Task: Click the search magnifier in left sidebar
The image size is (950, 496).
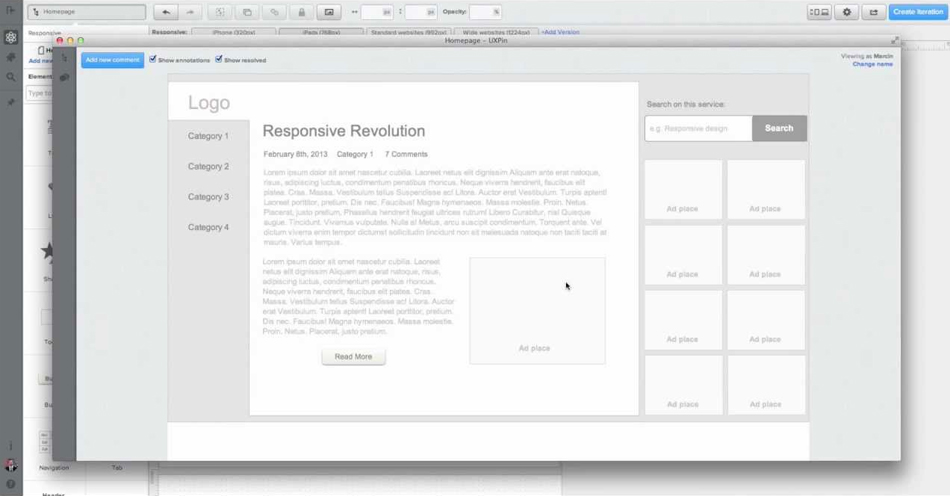Action: (11, 77)
